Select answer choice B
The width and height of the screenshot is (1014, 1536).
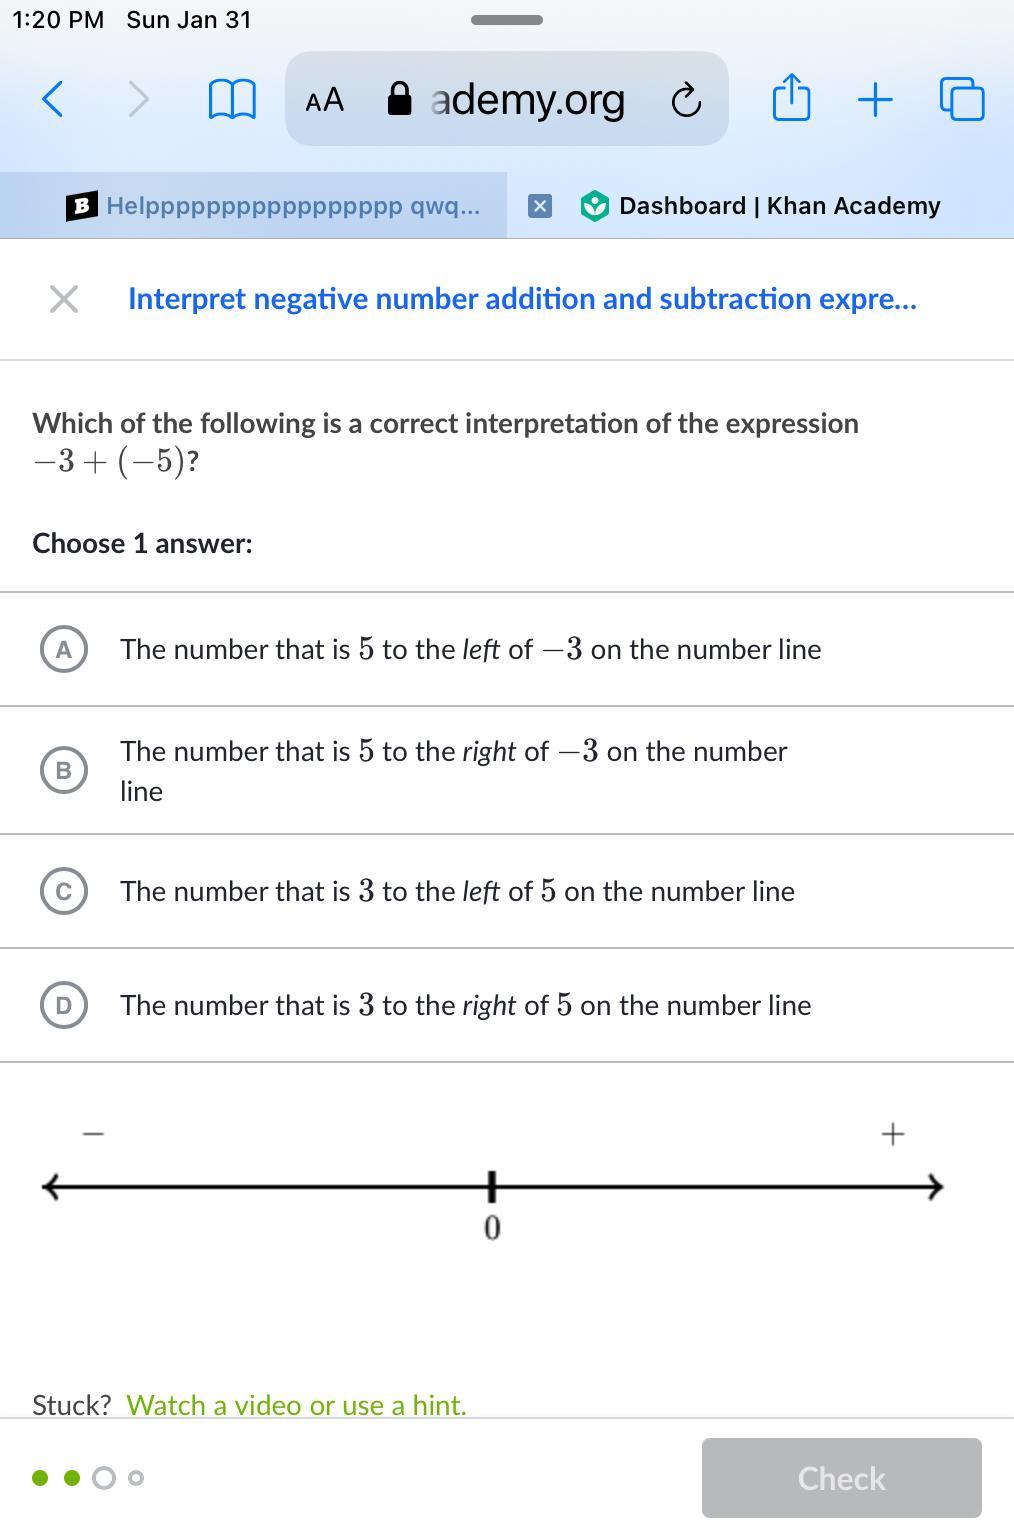coord(64,770)
